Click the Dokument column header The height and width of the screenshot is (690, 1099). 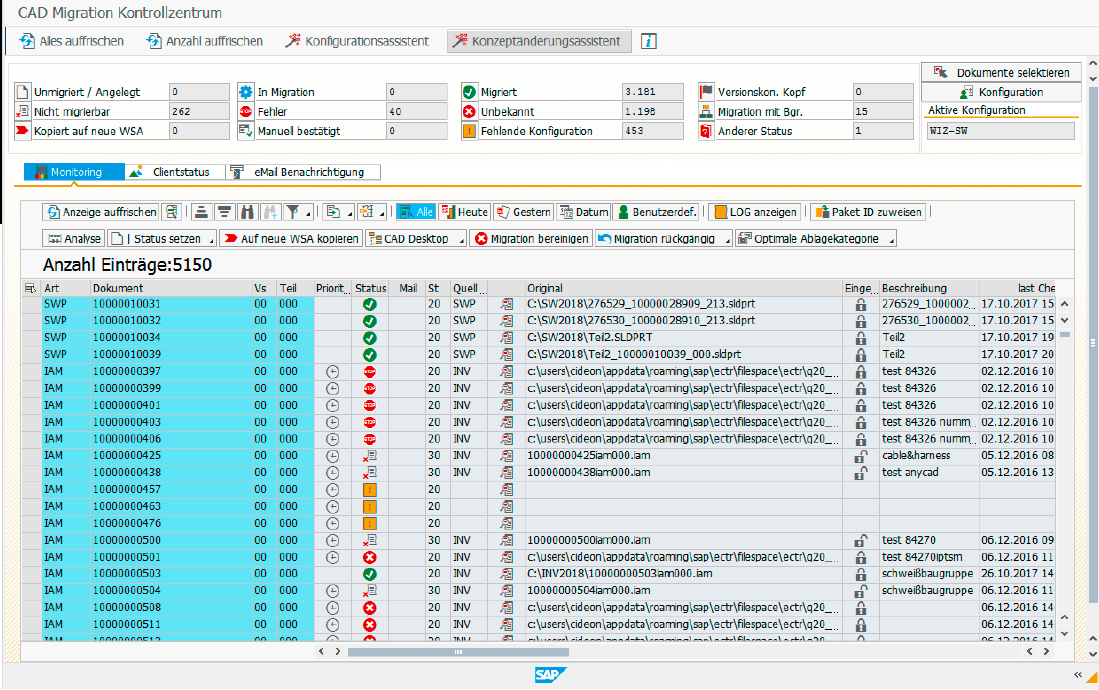point(171,288)
